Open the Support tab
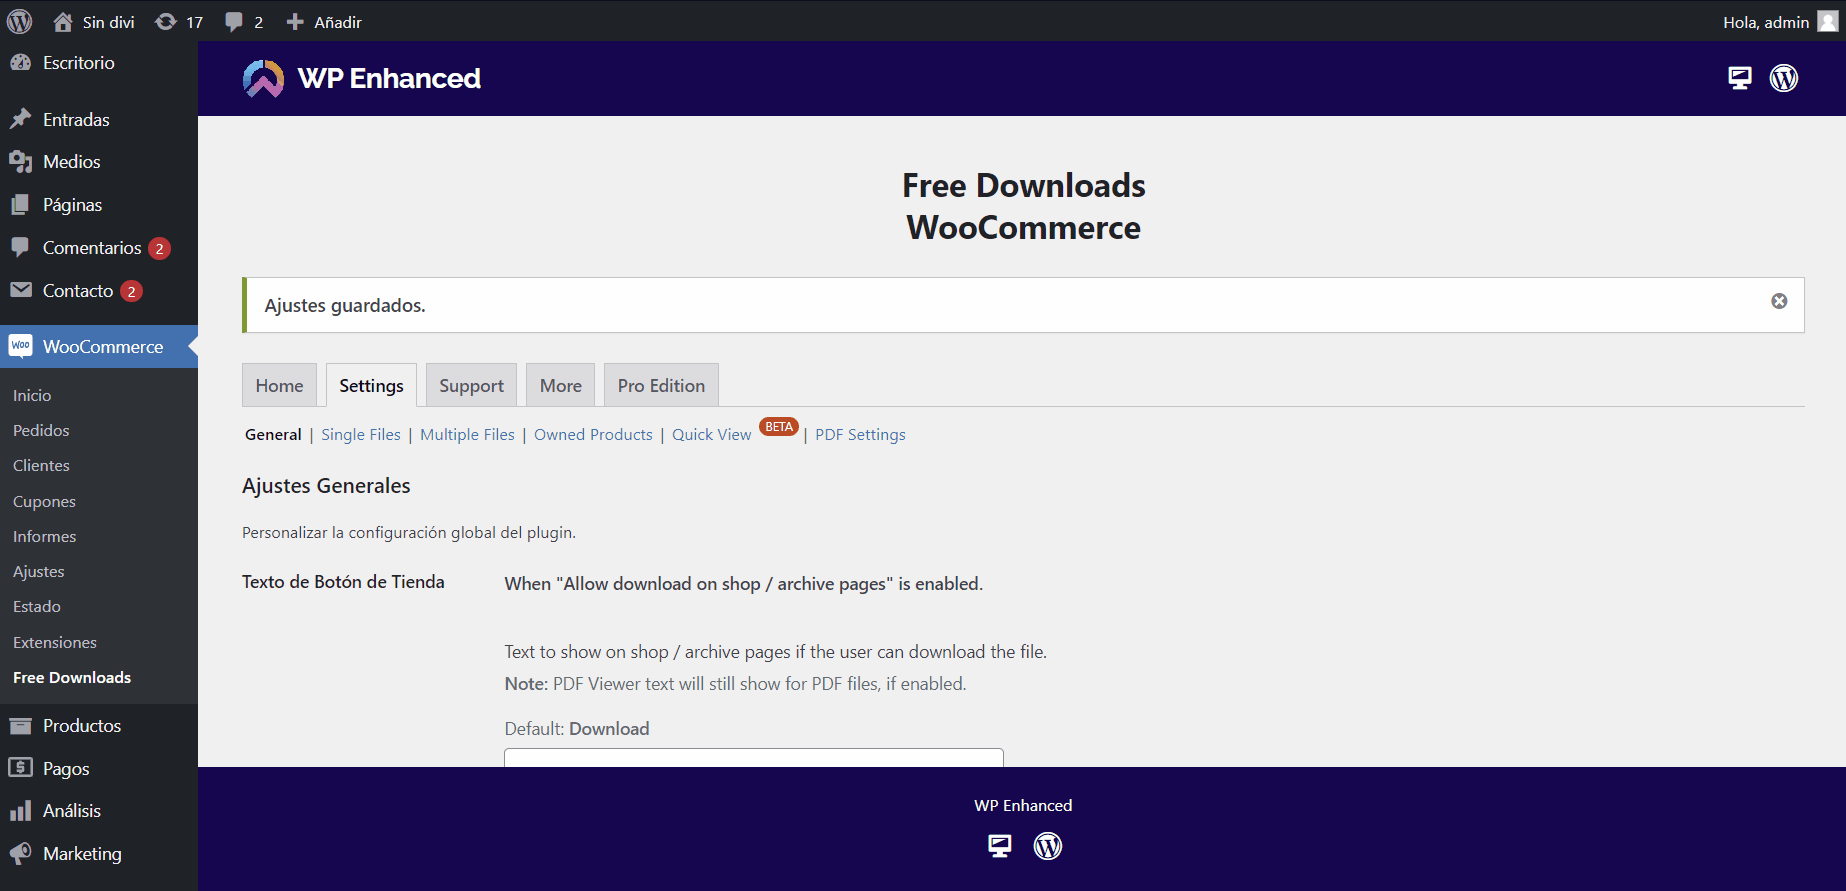This screenshot has width=1846, height=891. [x=471, y=386]
